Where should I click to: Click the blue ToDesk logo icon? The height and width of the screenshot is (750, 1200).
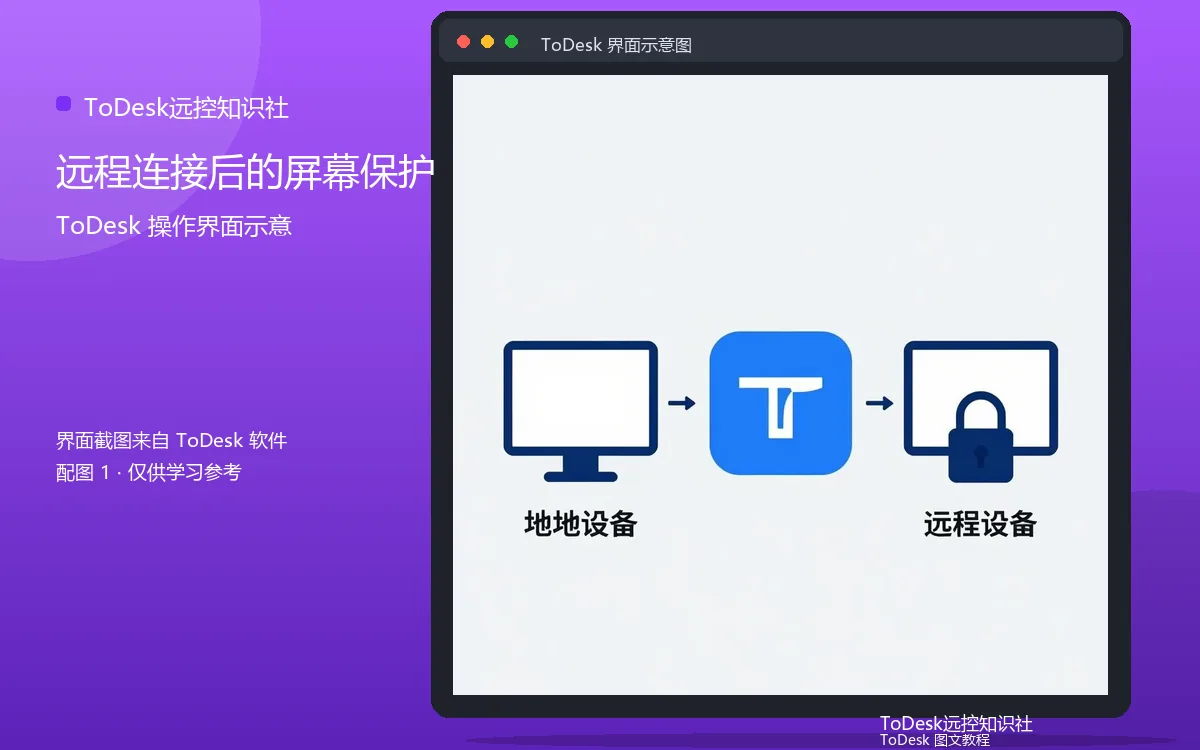pyautogui.click(x=780, y=403)
